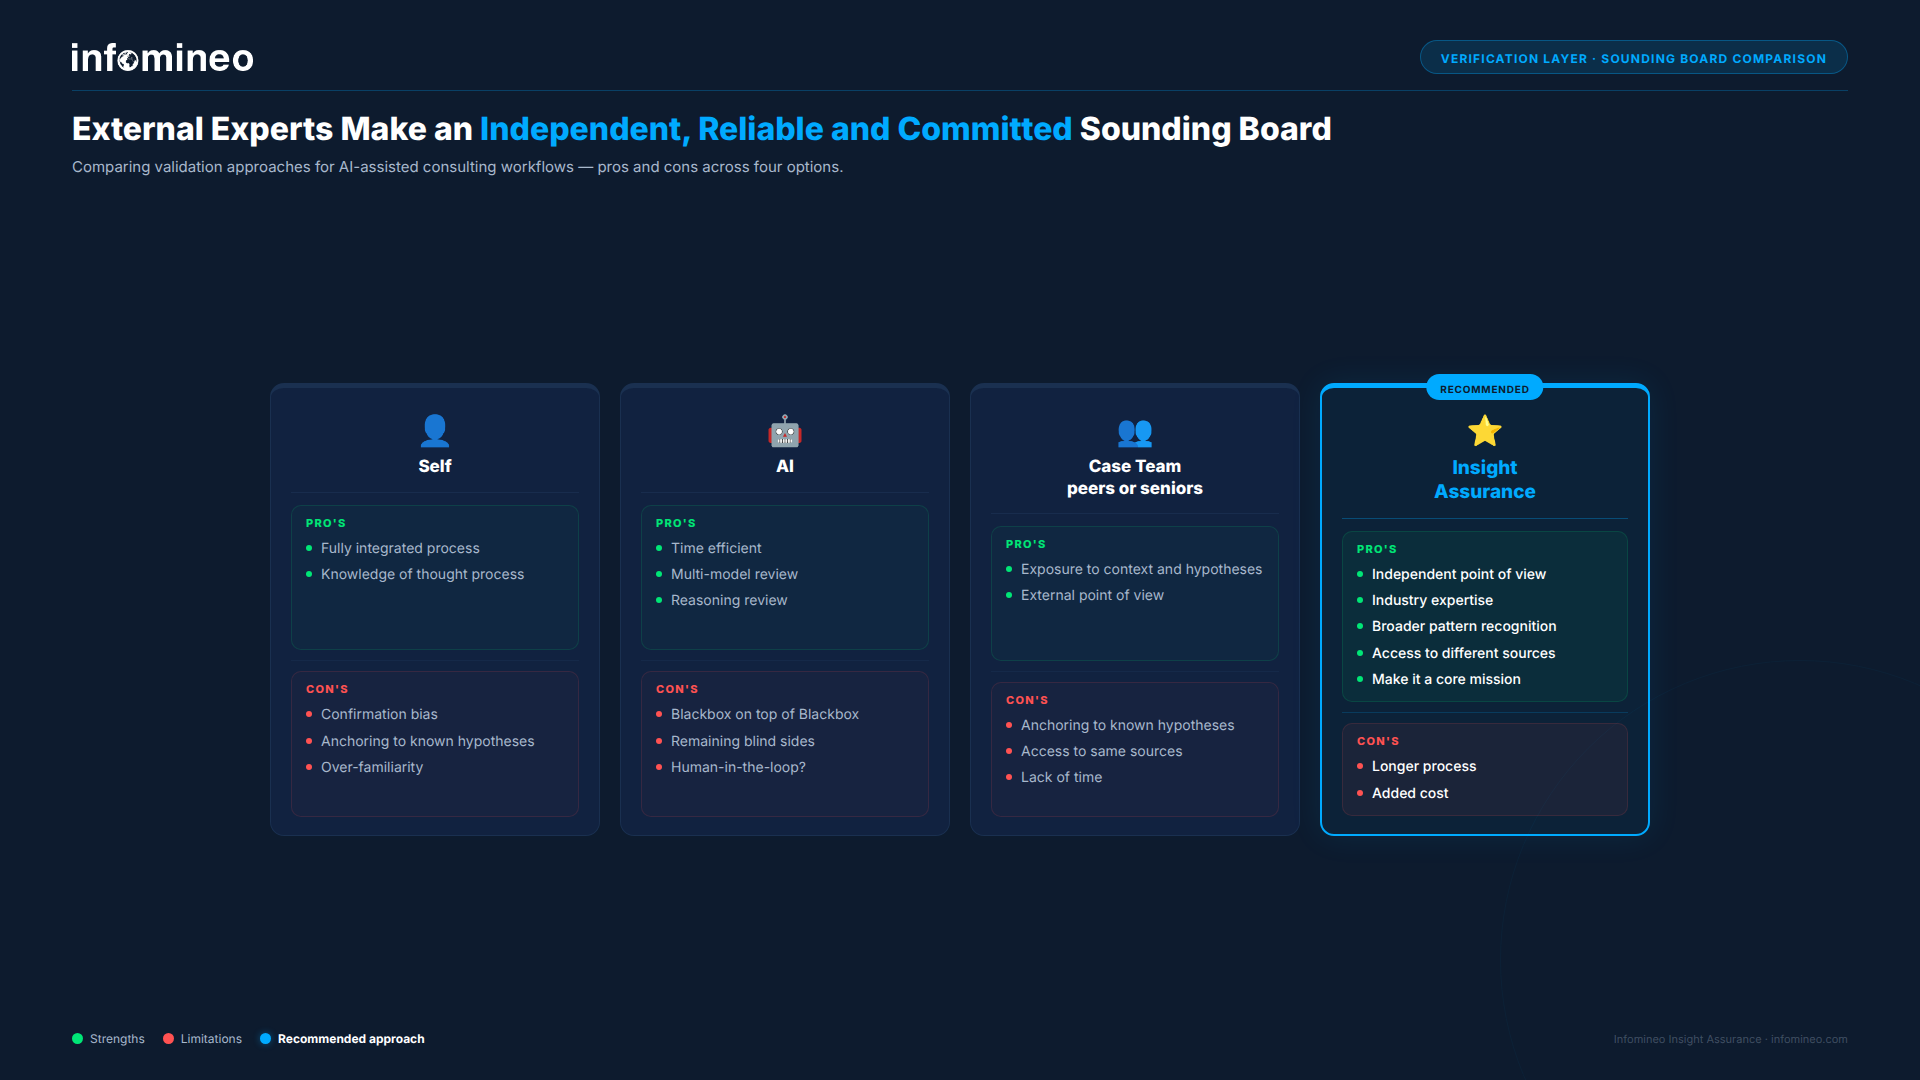1920x1080 pixels.
Task: Click 'Reasoning review' bullet
Action: tap(729, 600)
